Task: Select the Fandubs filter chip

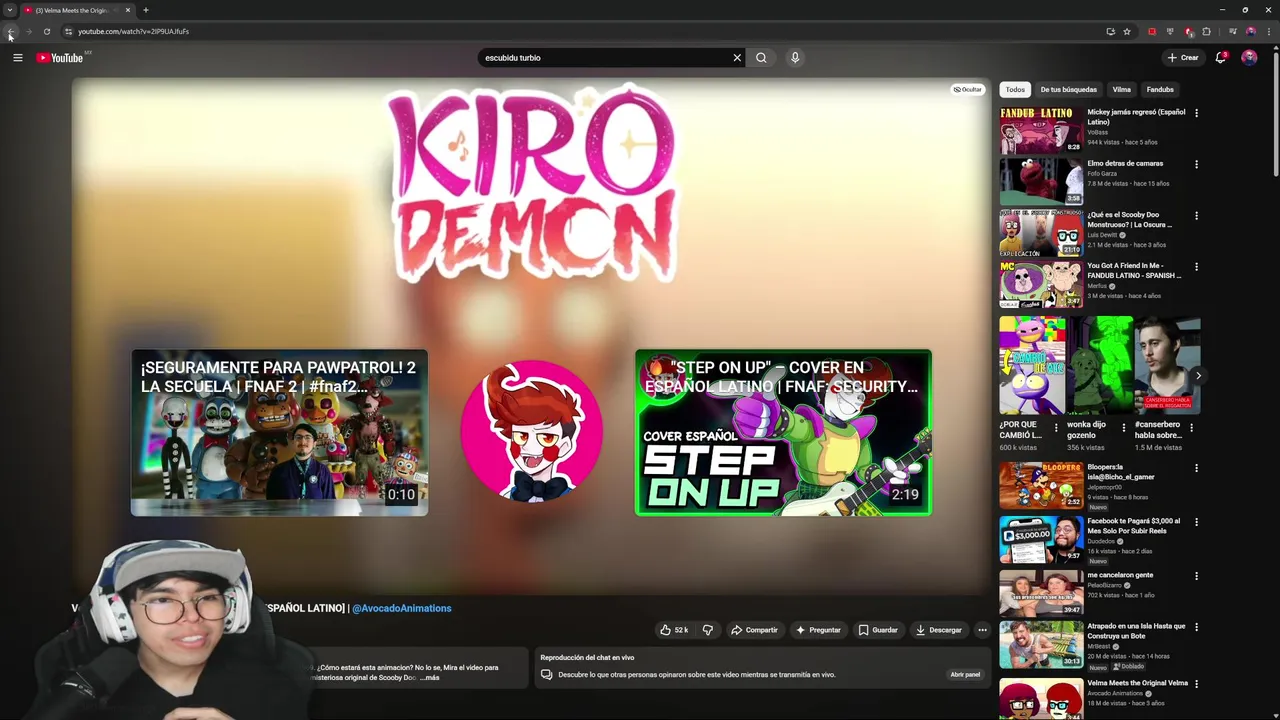Action: pos(1160,90)
